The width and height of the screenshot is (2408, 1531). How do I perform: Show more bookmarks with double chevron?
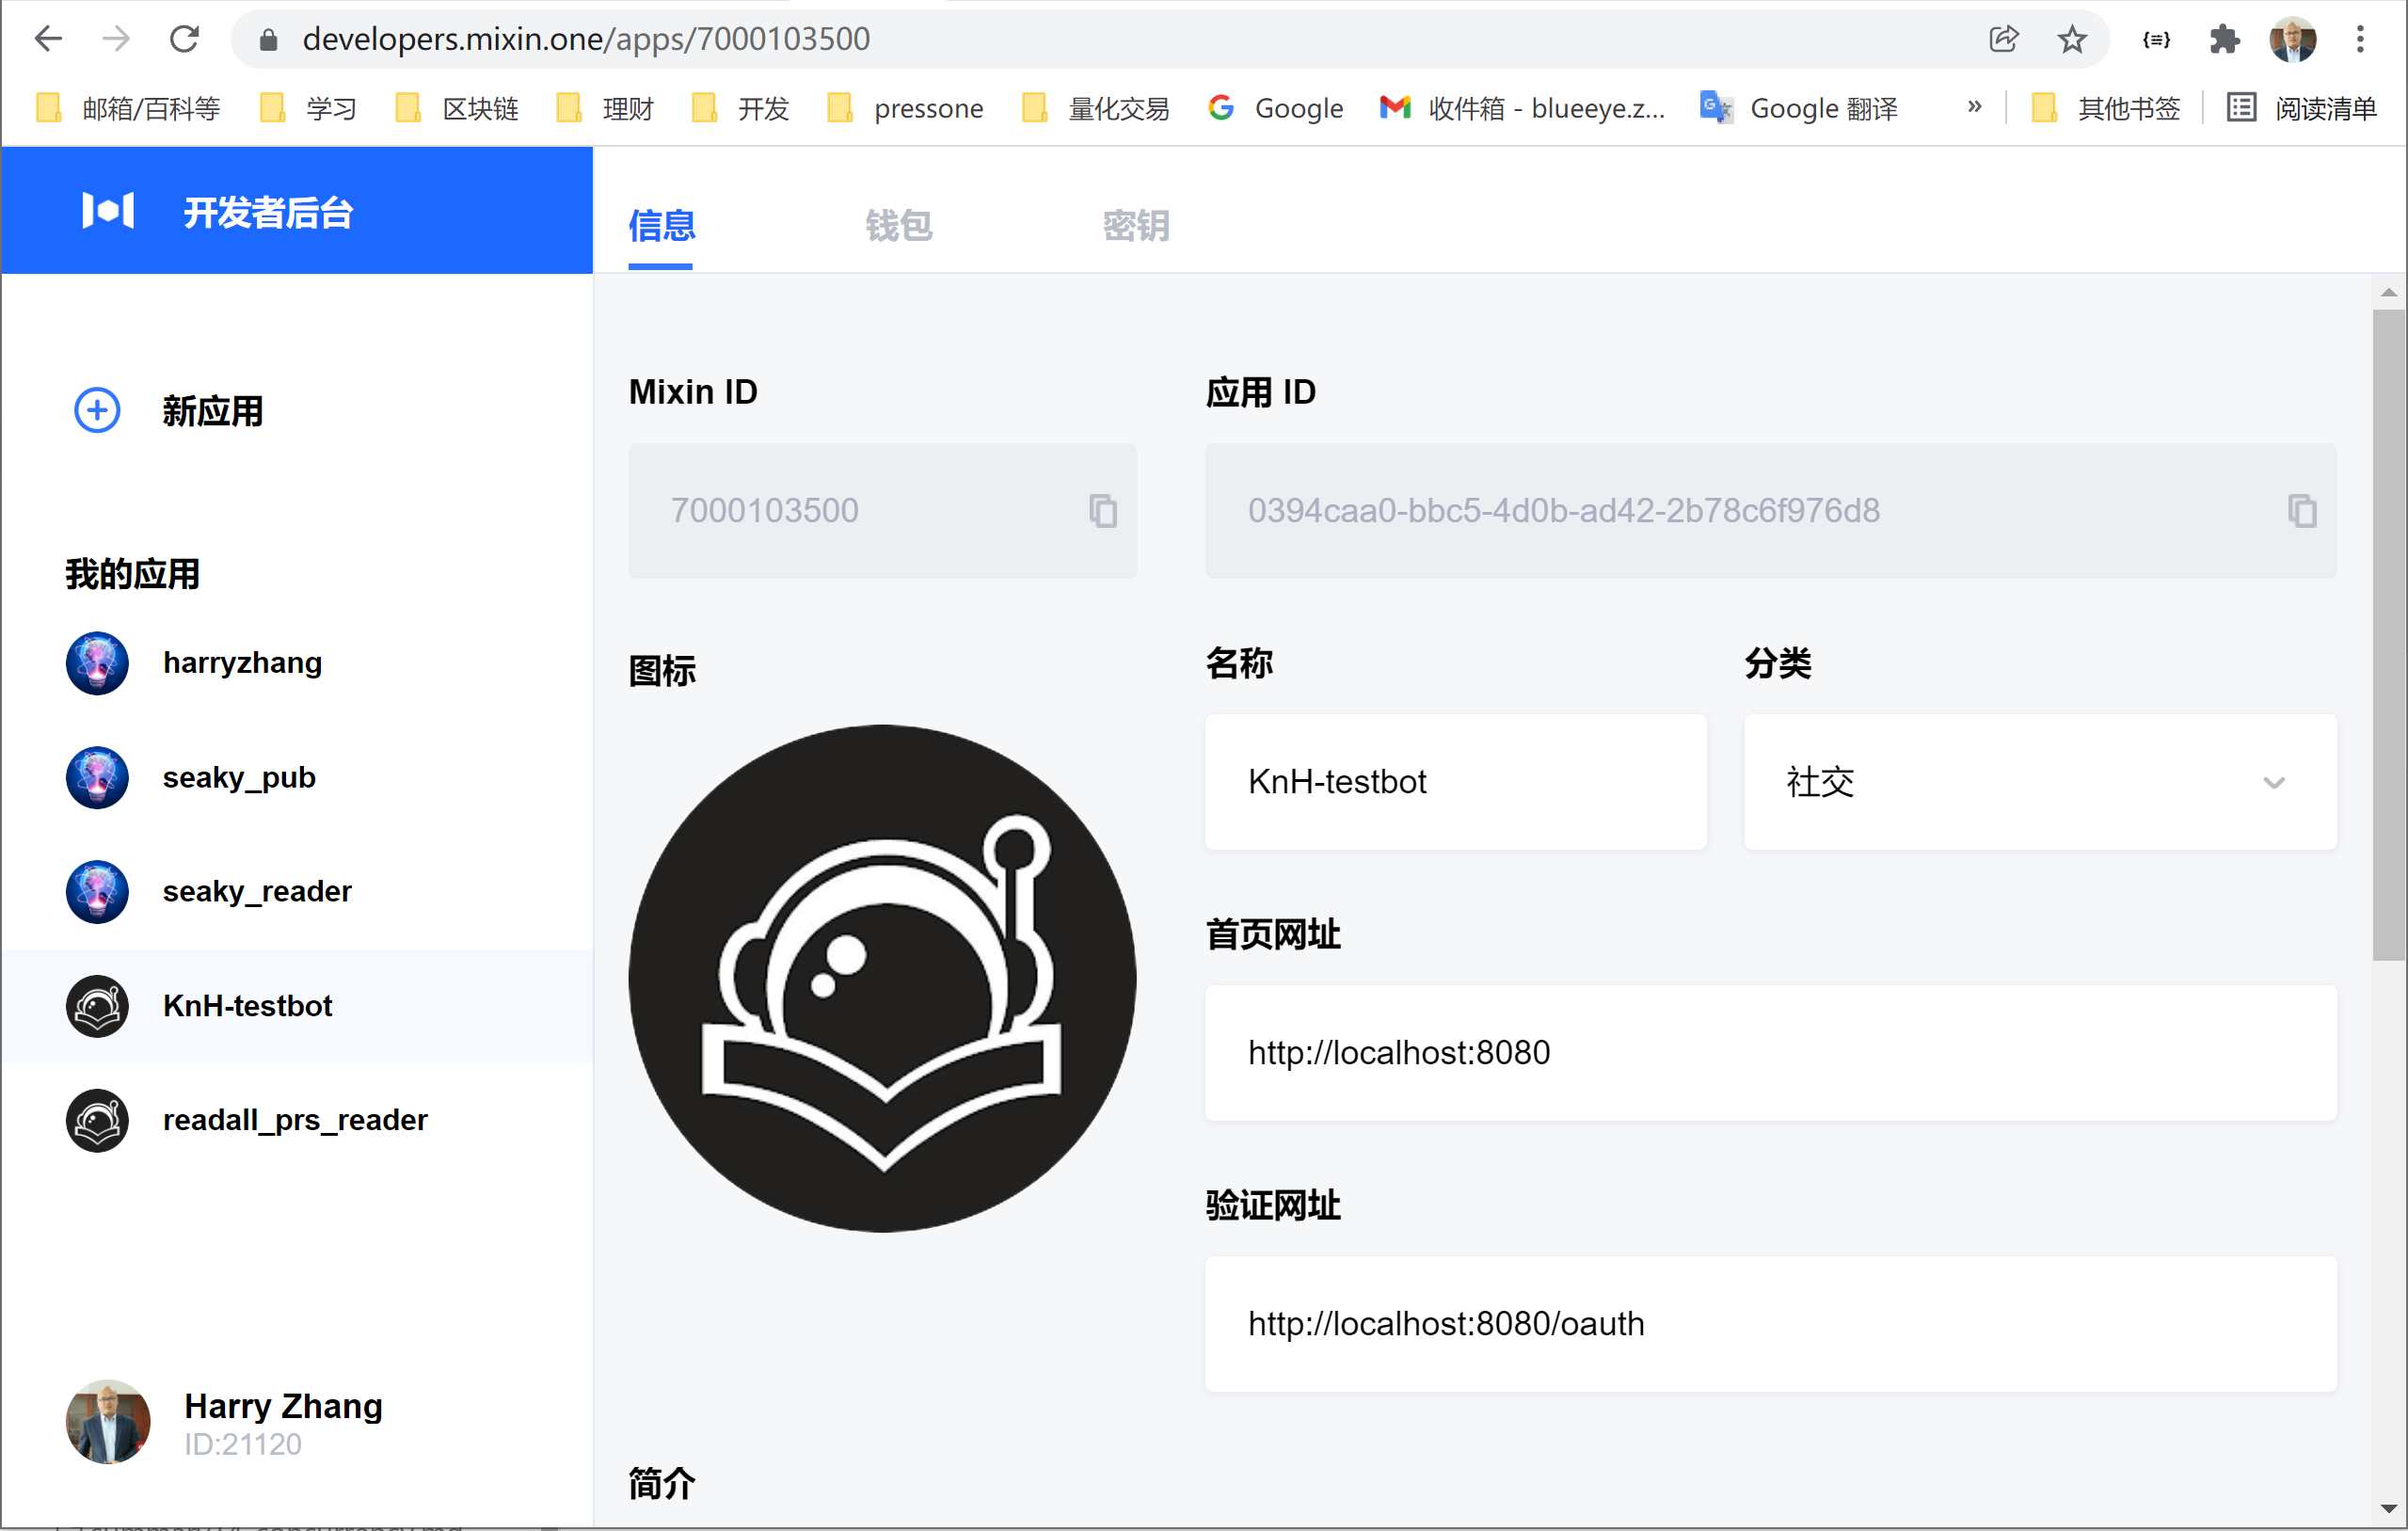coord(1974,107)
